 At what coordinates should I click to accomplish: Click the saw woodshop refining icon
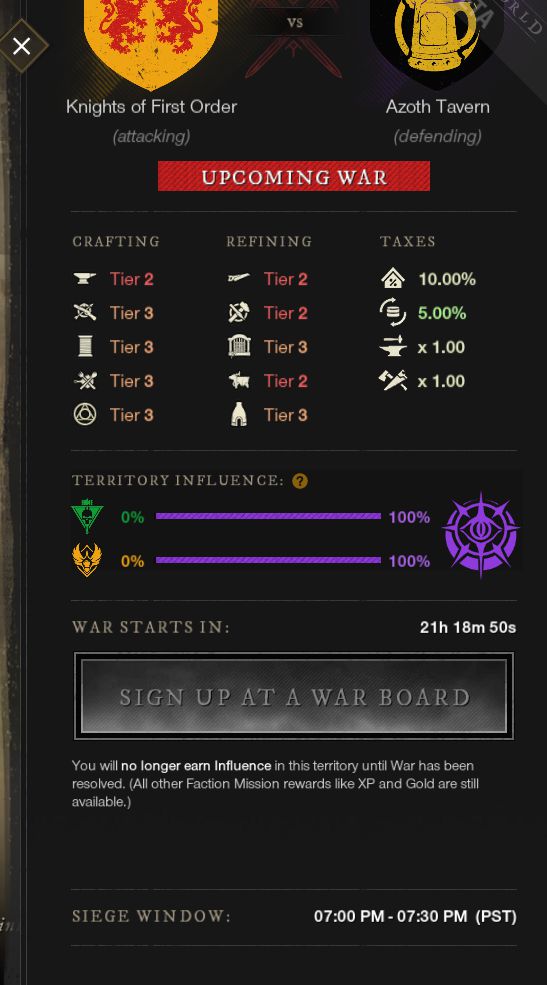coord(239,278)
